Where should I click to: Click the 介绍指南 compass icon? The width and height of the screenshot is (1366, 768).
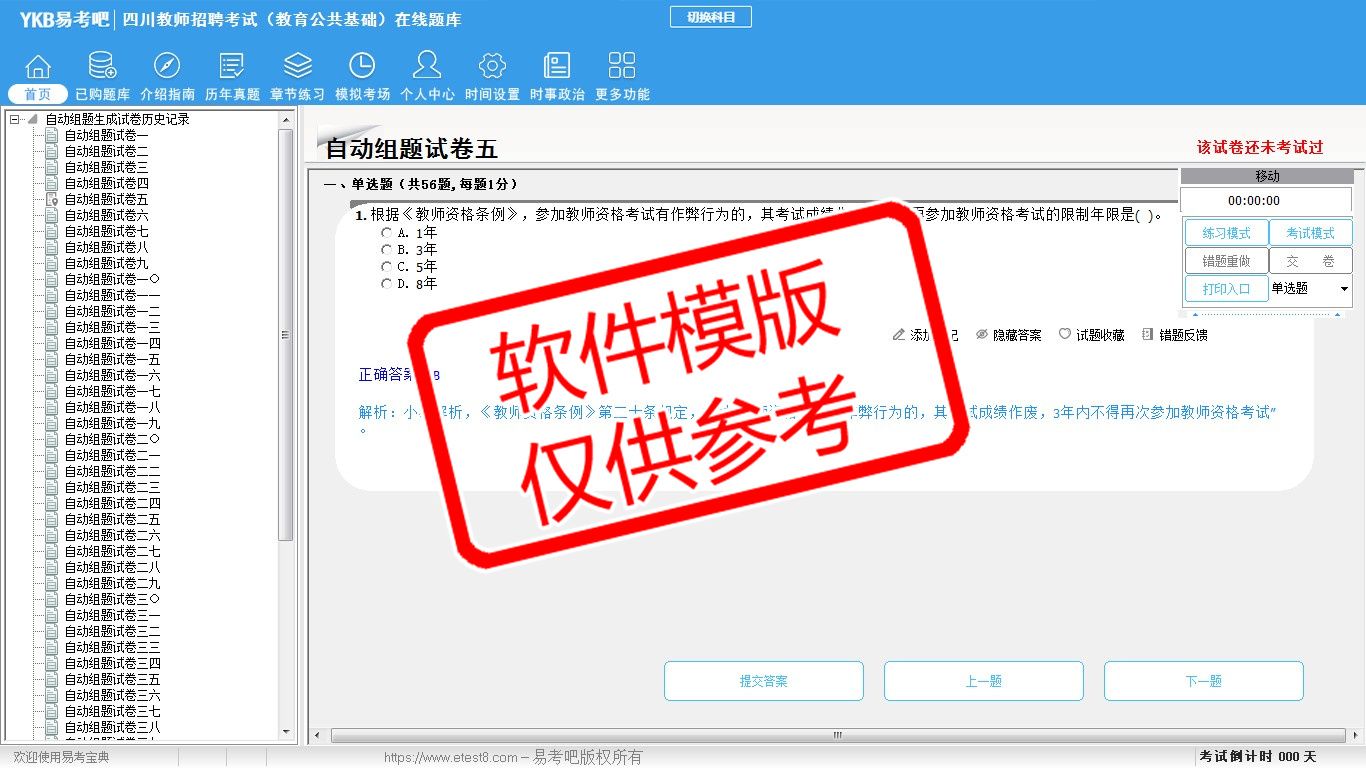pos(167,66)
